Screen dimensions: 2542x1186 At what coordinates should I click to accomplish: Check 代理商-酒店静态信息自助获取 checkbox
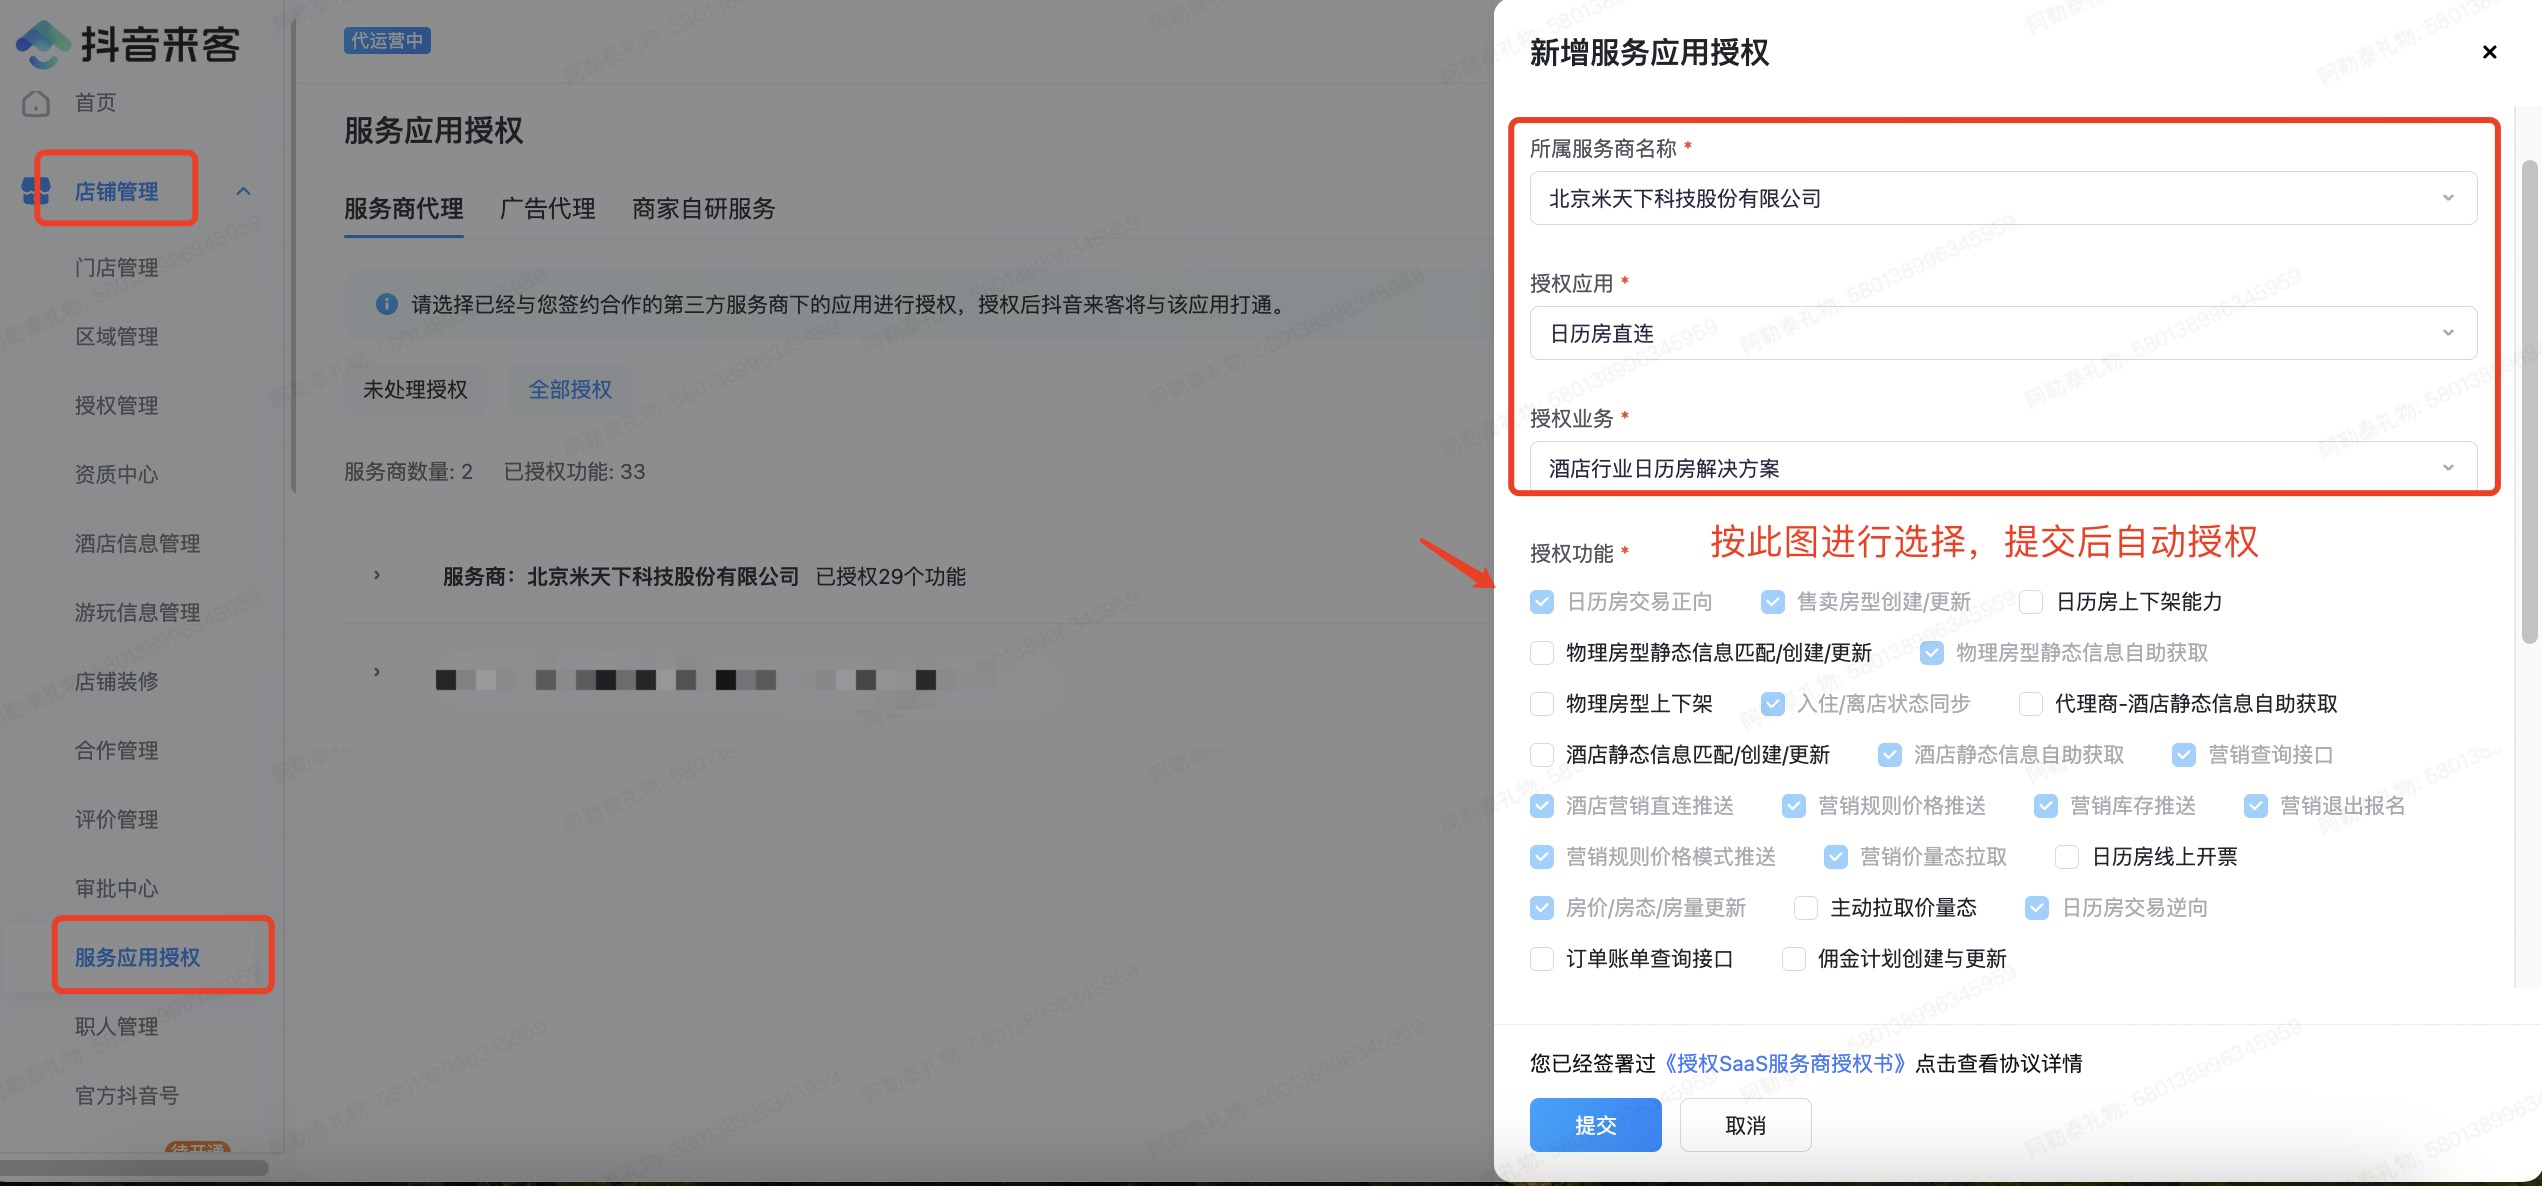[x=2031, y=704]
